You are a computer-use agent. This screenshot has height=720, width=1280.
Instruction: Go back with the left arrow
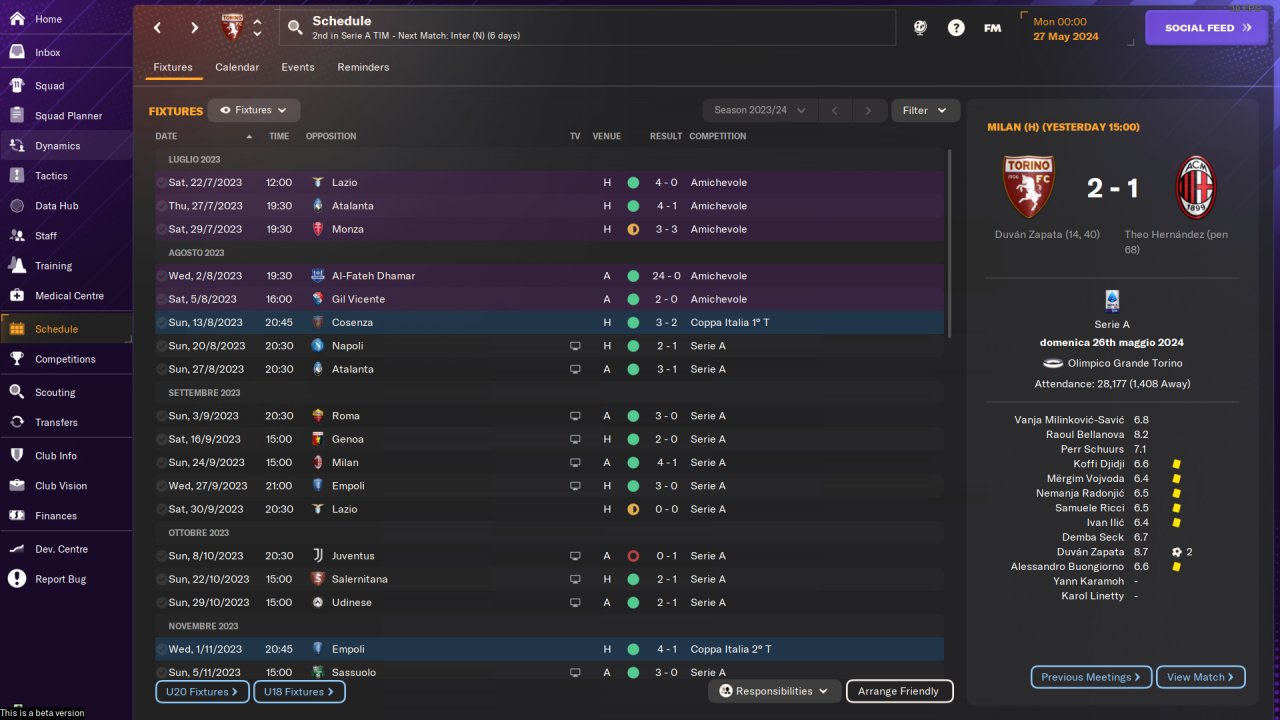tap(157, 28)
